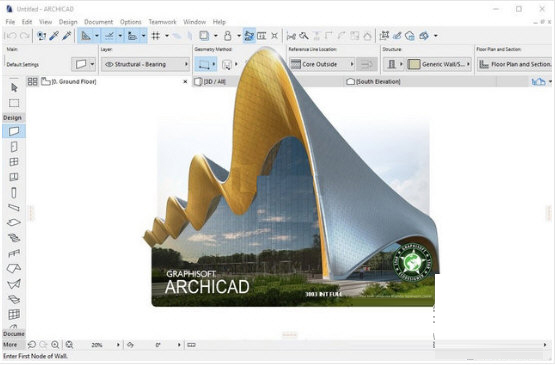Viewport: 555px width, 365px height.
Task: Click the Inject Parameters syringe icon
Action: pyautogui.click(x=67, y=35)
